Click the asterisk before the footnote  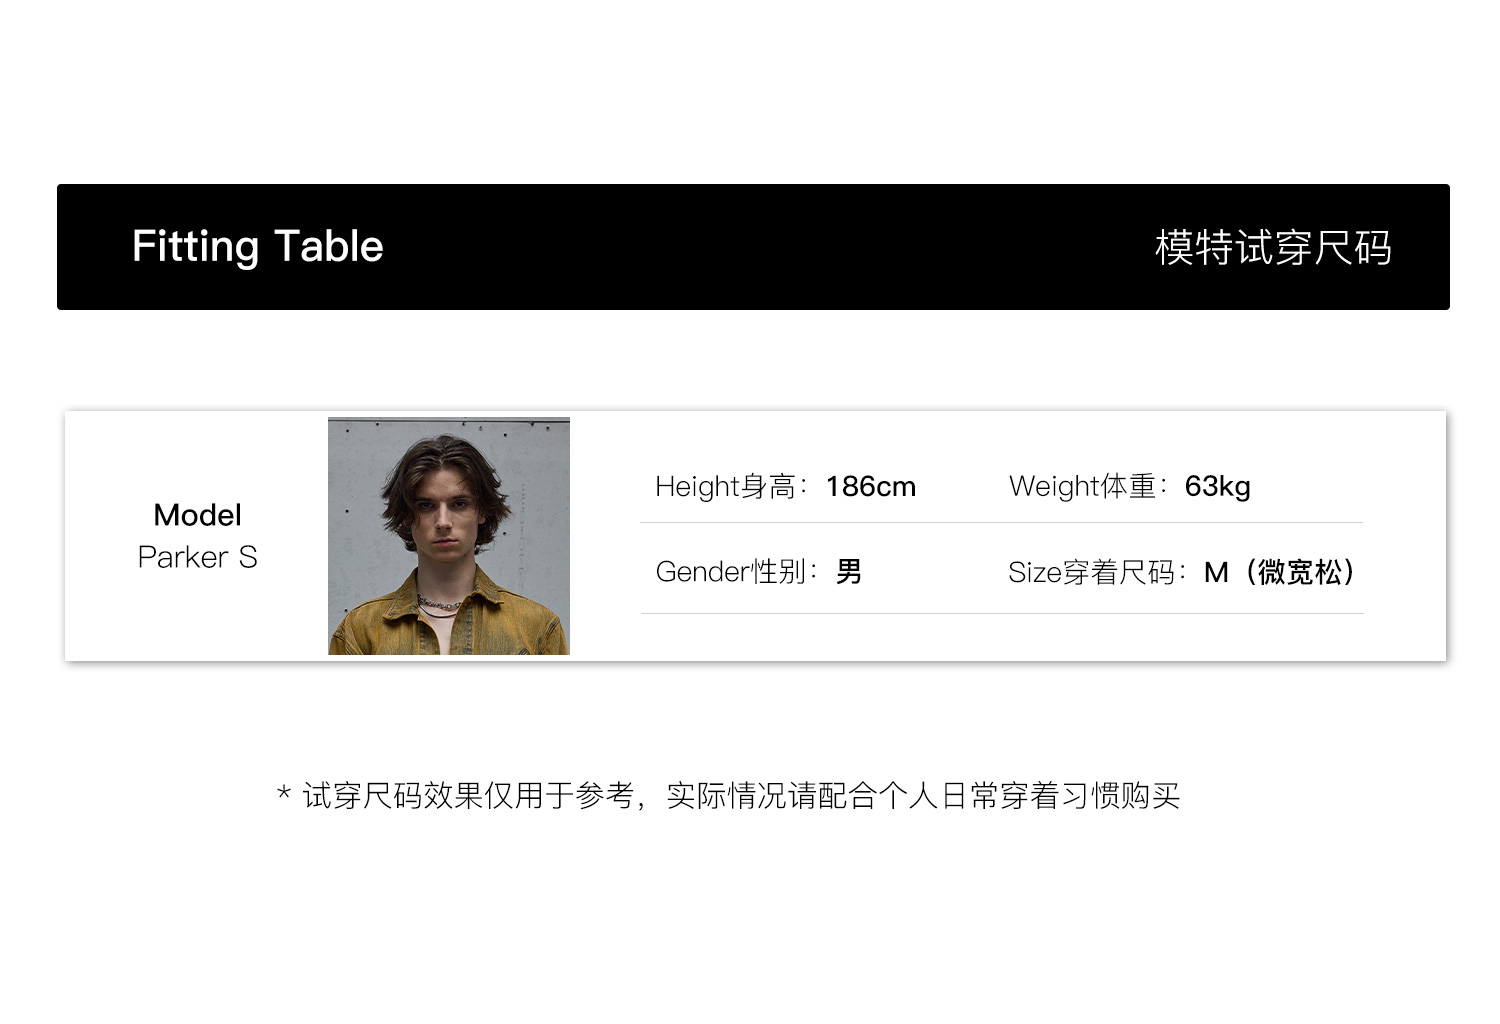284,794
